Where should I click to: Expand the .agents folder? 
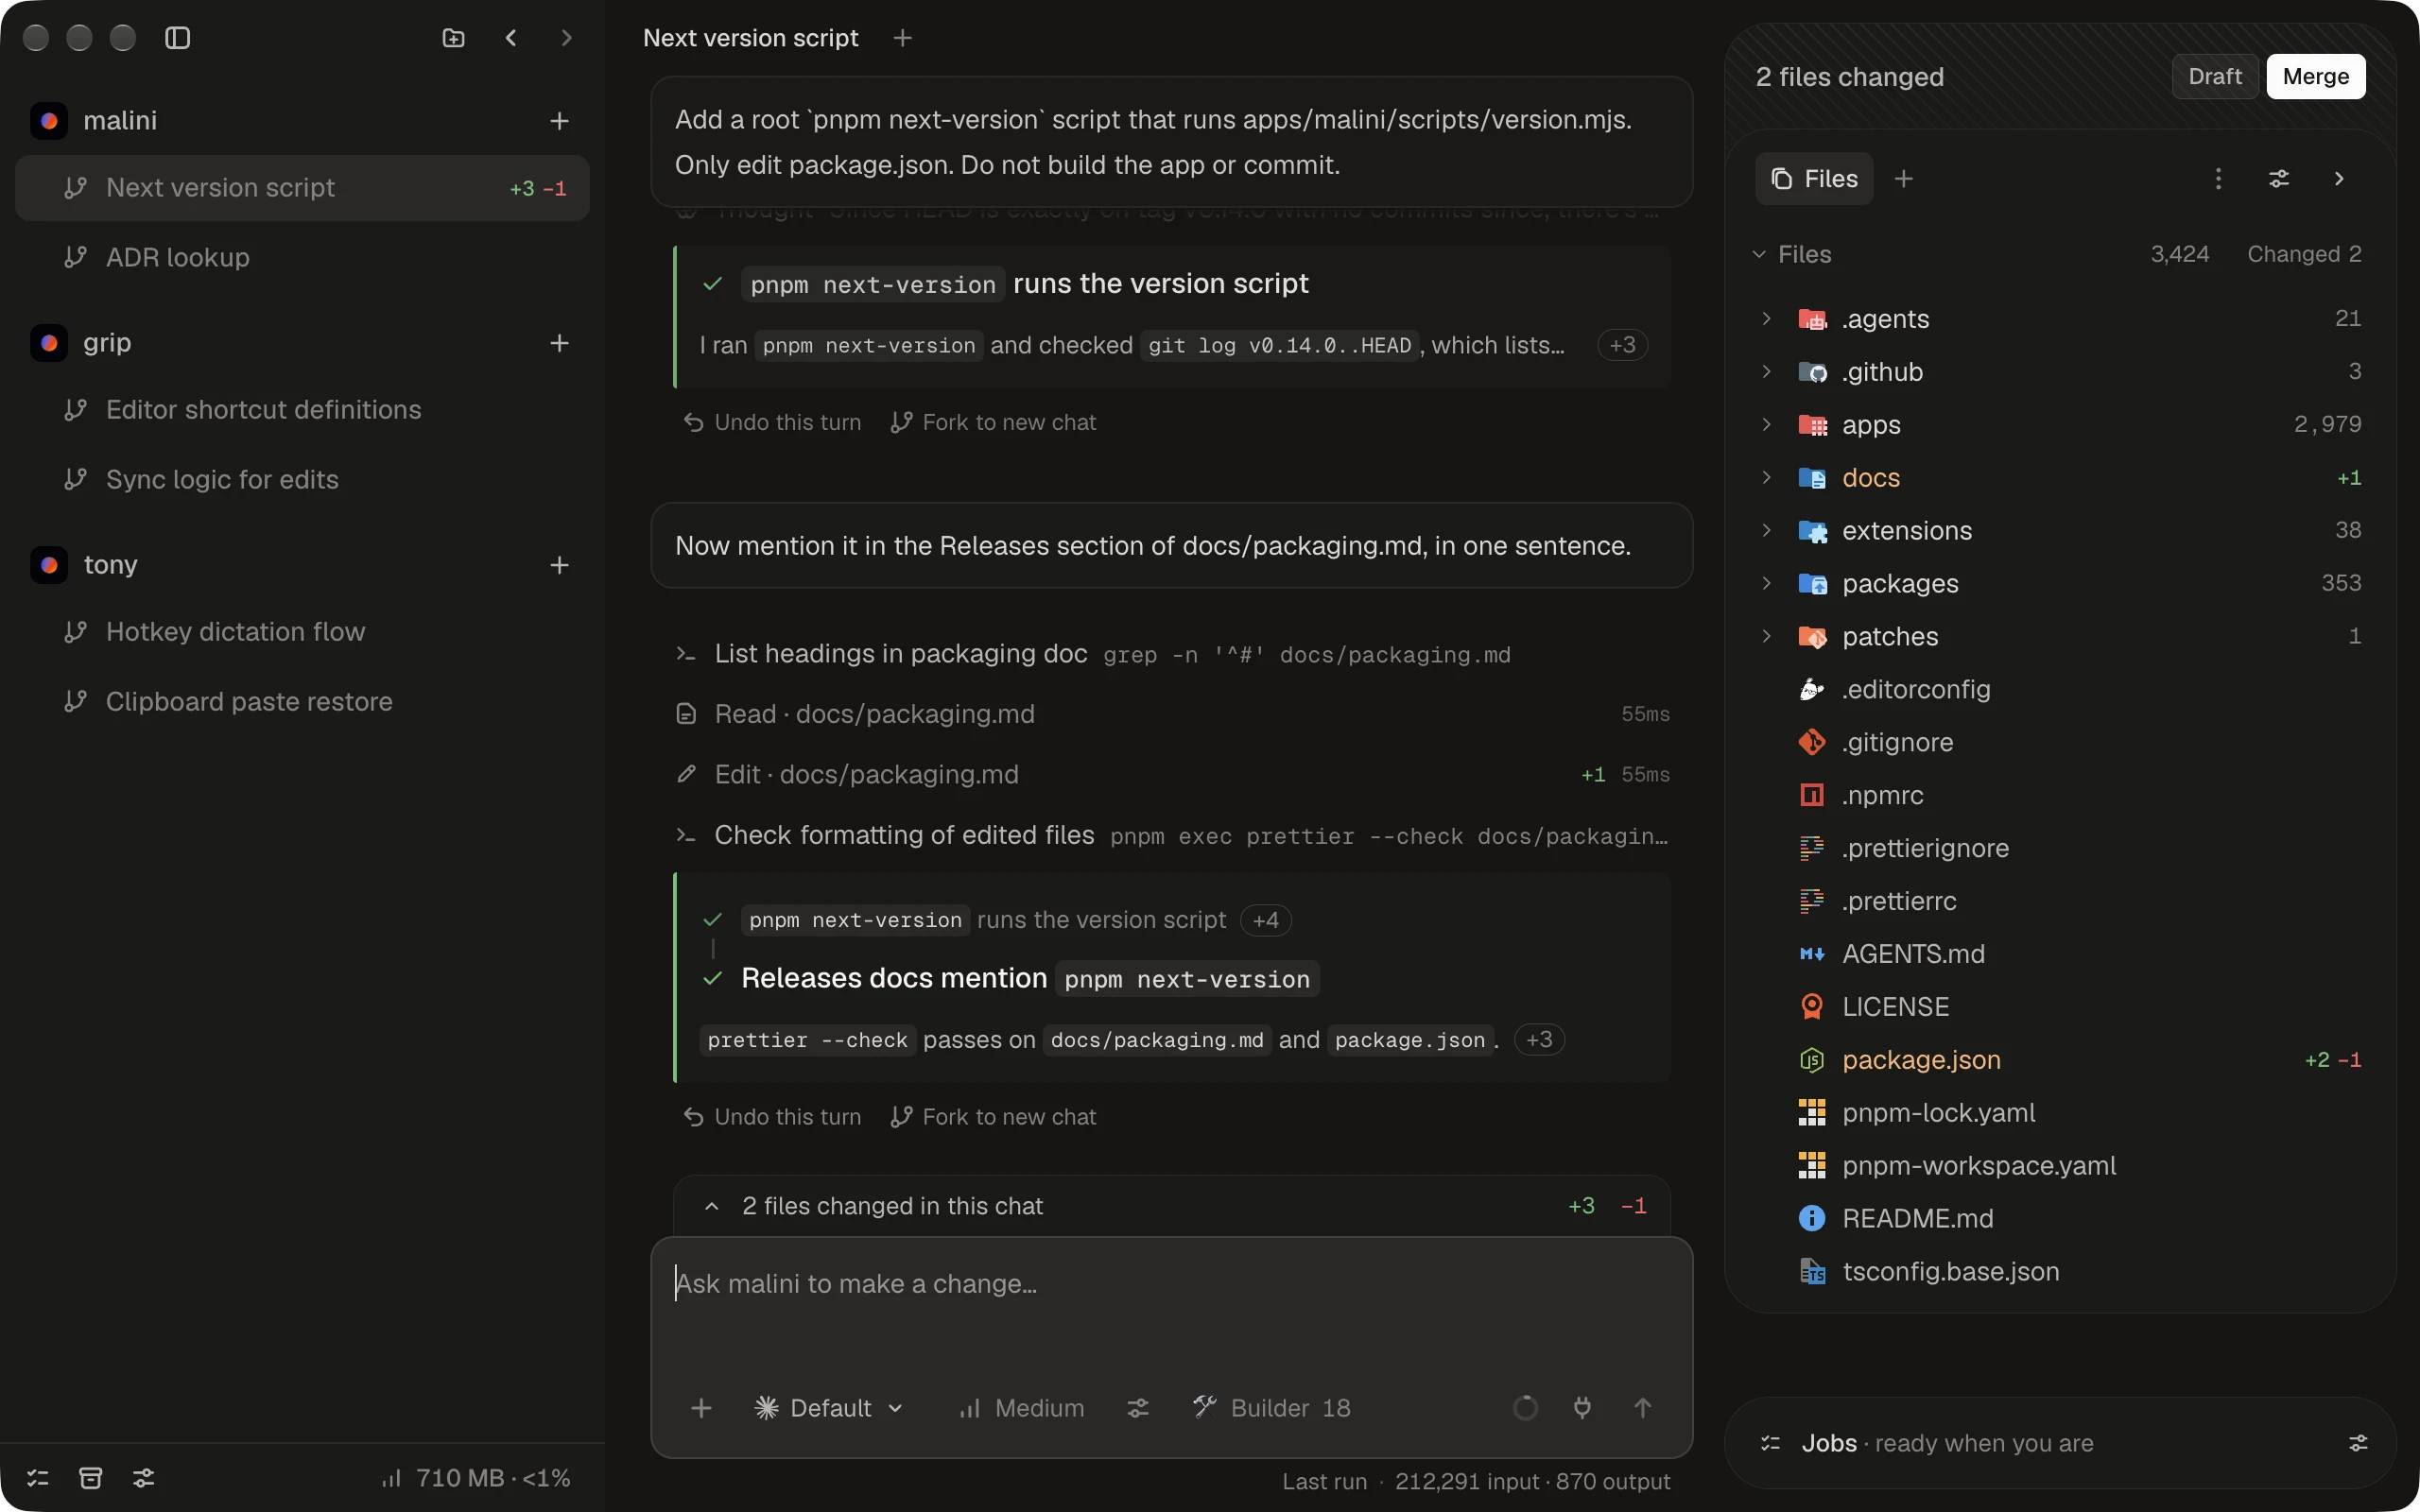tap(1767, 319)
